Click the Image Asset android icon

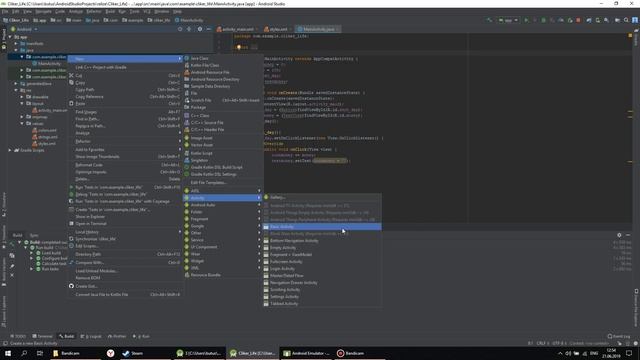click(x=187, y=138)
